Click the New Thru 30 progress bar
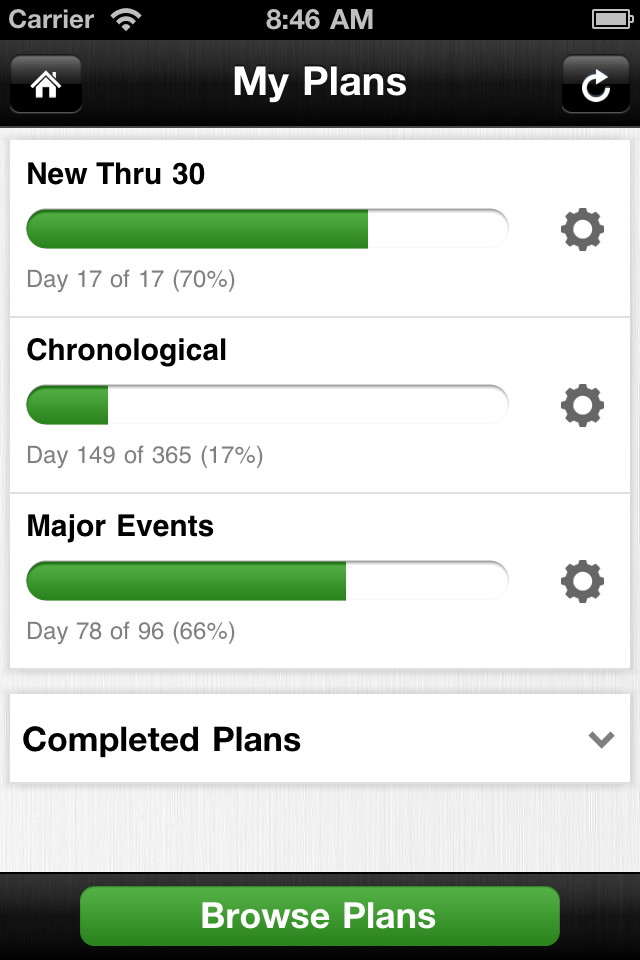 coord(267,229)
